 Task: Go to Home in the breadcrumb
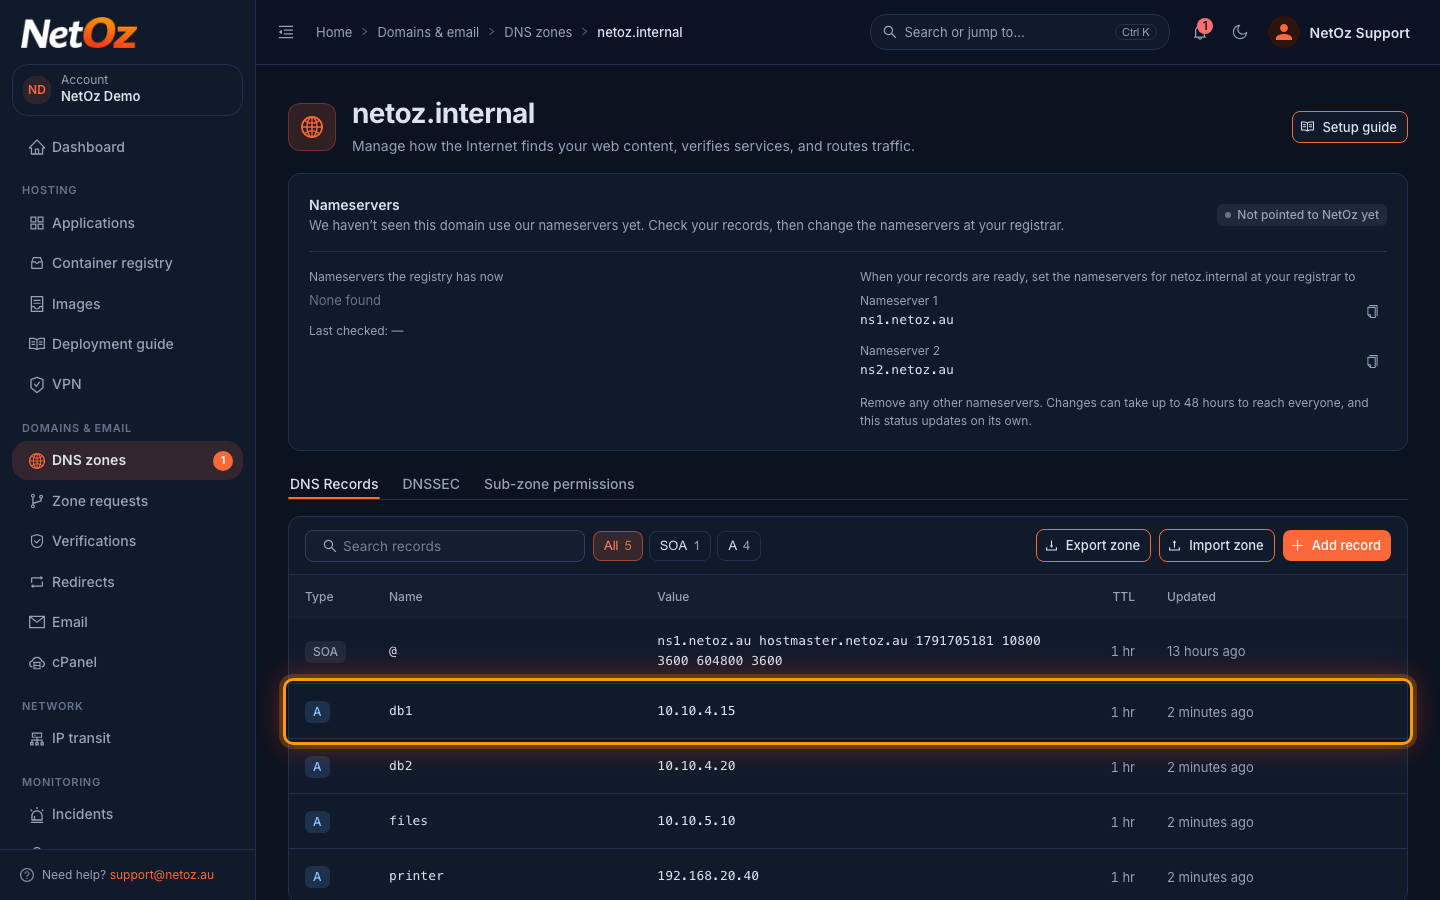coord(334,32)
